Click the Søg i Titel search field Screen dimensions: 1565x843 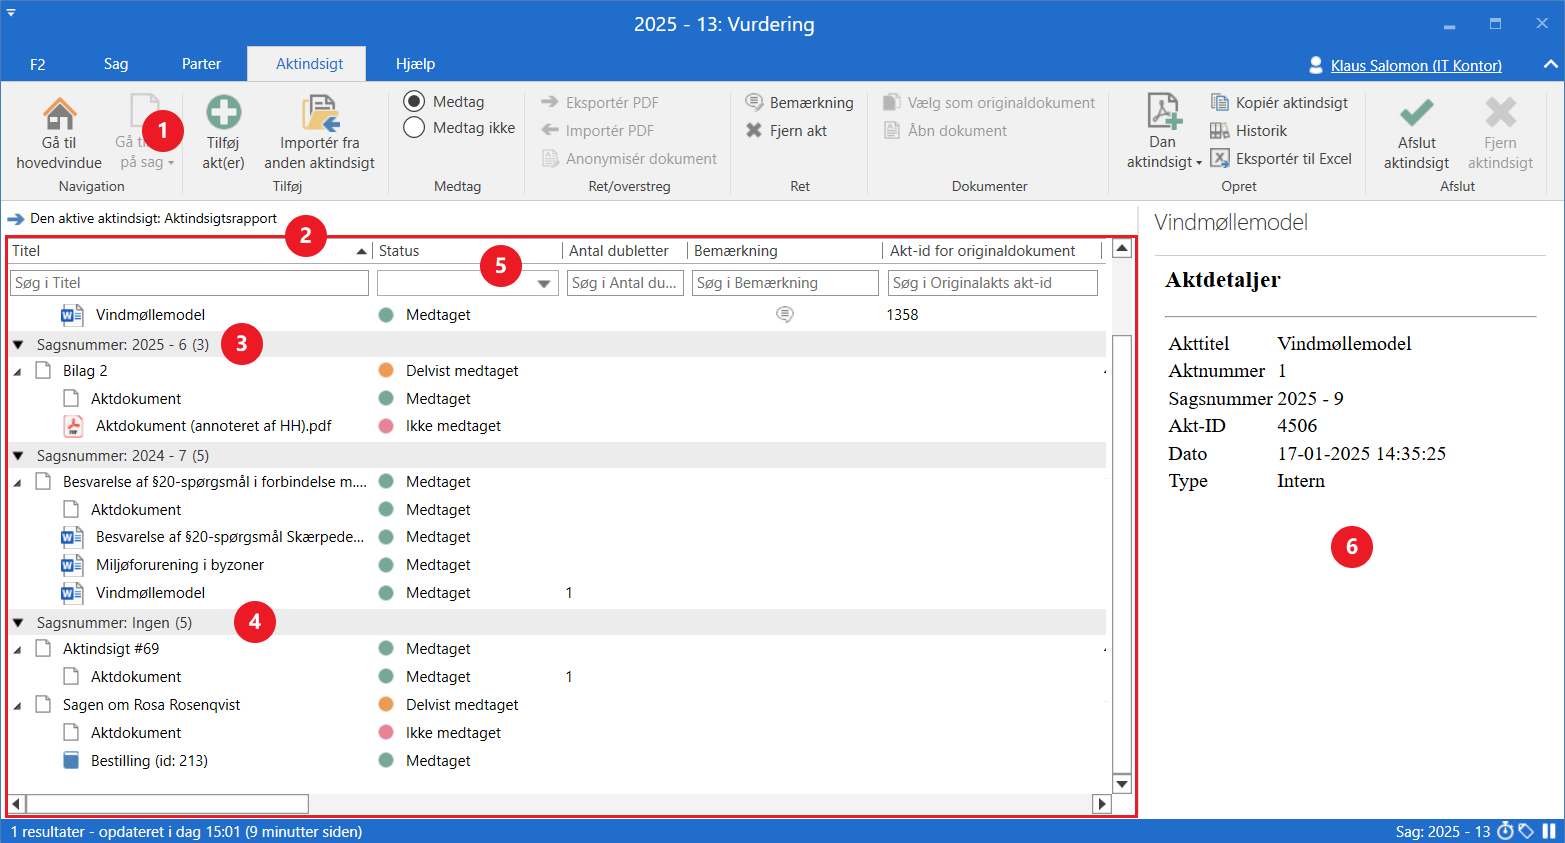[x=189, y=283]
